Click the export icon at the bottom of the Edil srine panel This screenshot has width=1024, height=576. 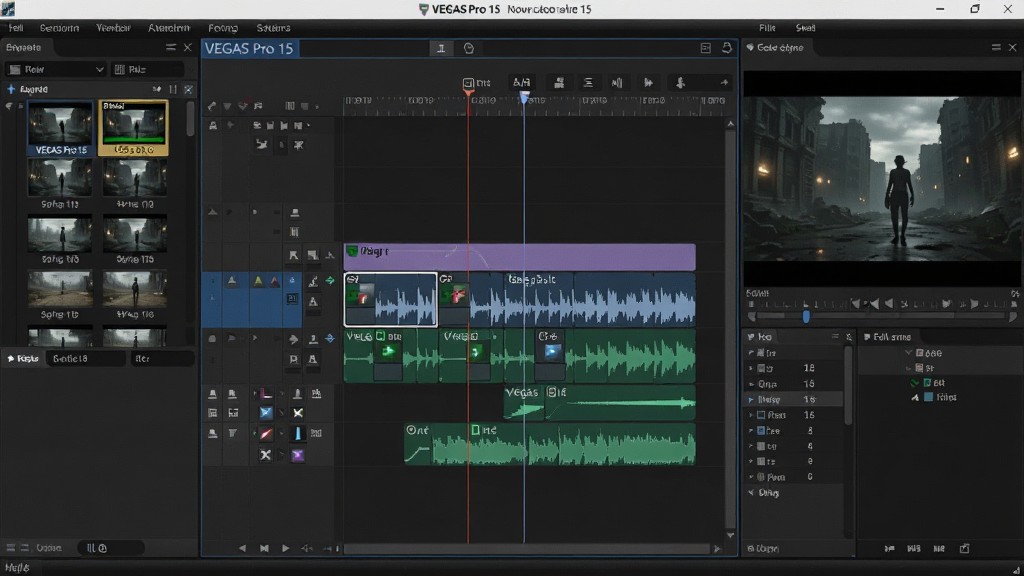[x=965, y=549]
